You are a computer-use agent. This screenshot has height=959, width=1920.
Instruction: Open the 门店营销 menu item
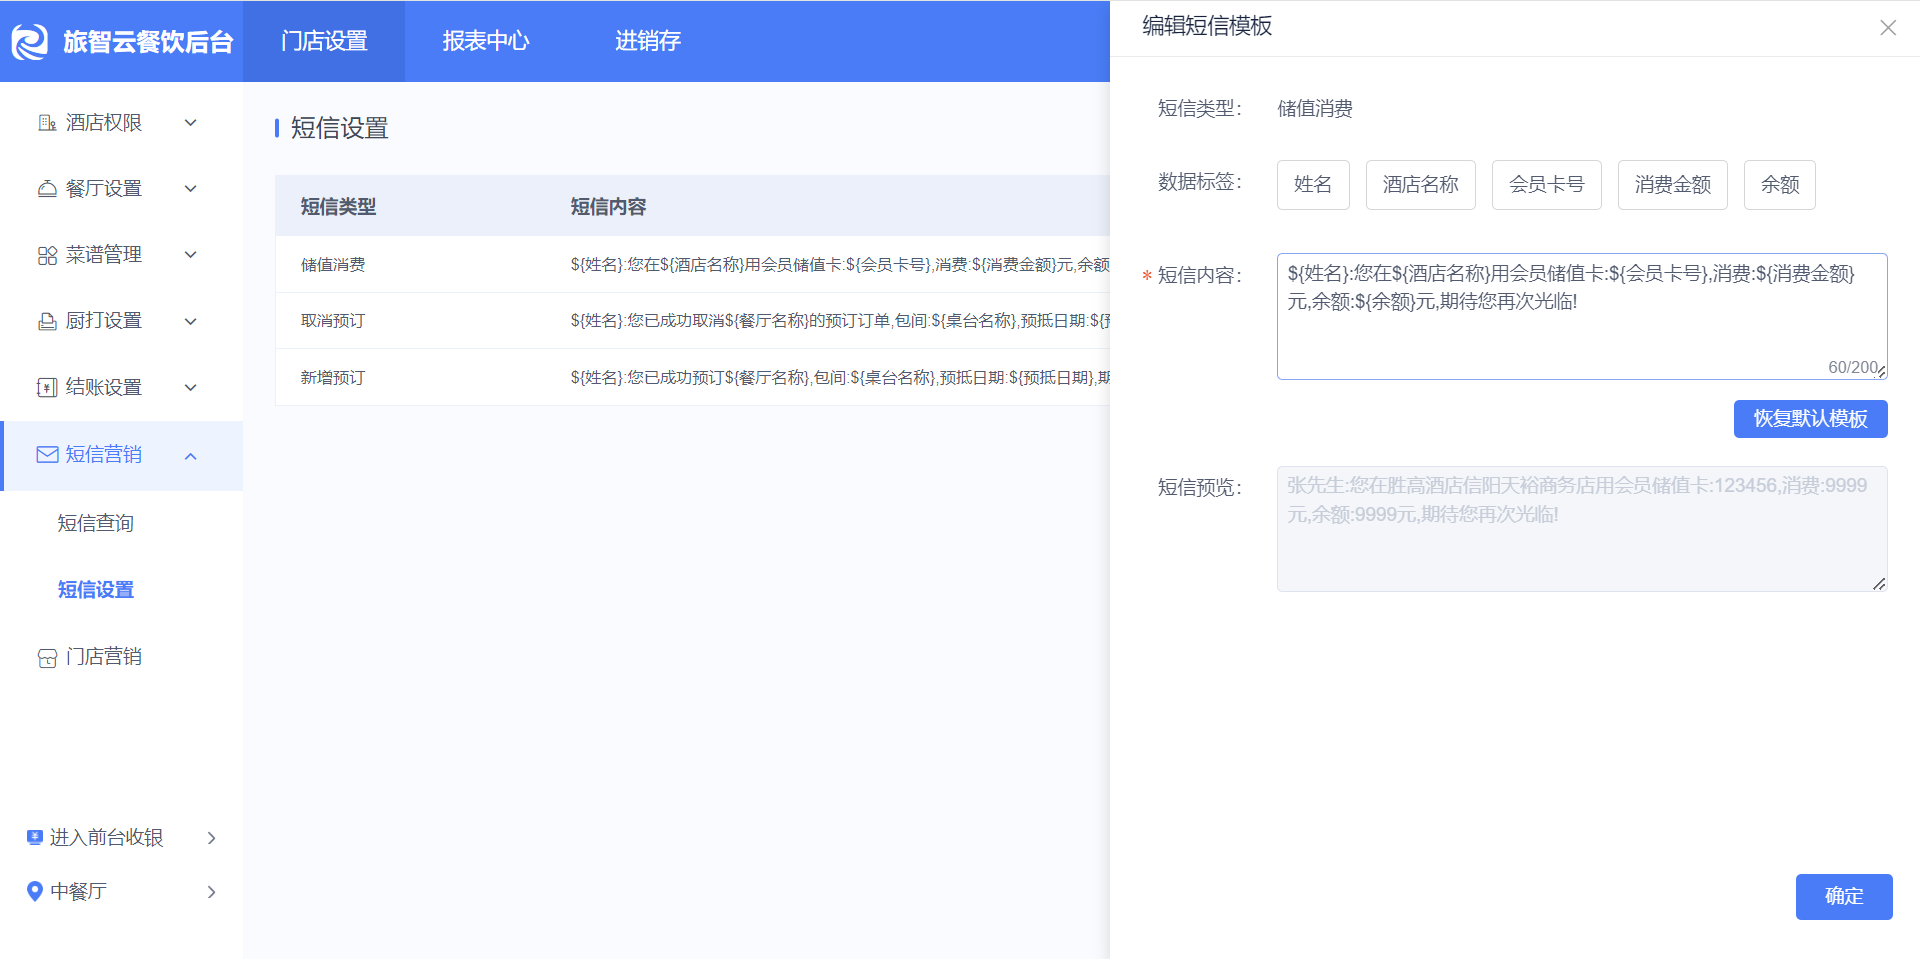click(104, 657)
